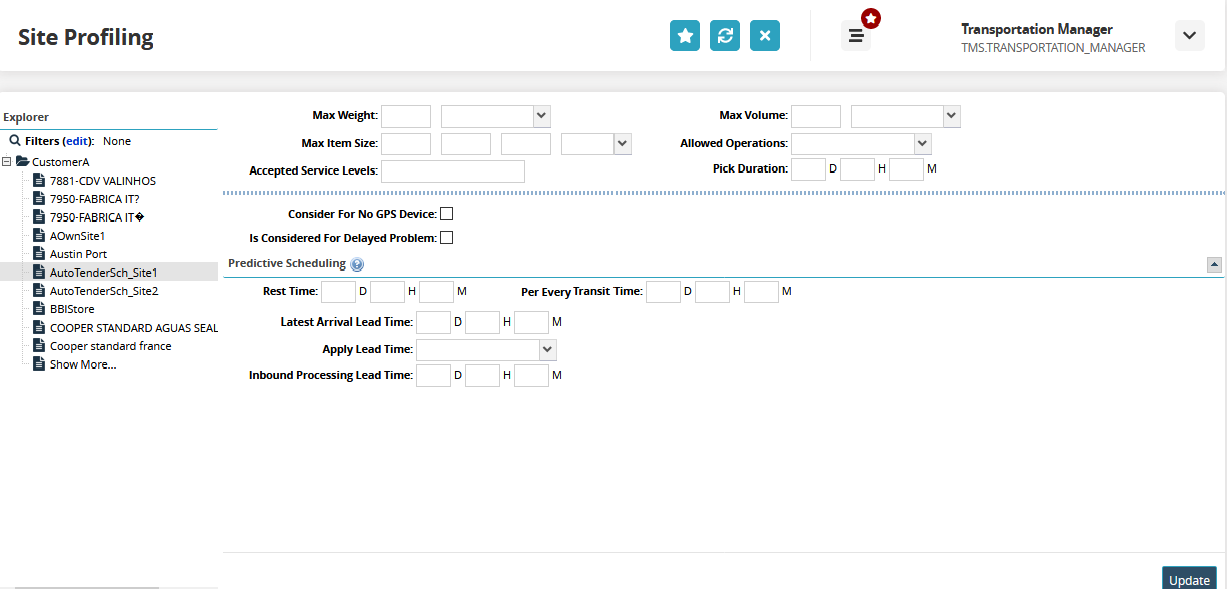Expand the Transportation Manager user dropdown
This screenshot has height=589, width=1227.
click(1189, 36)
